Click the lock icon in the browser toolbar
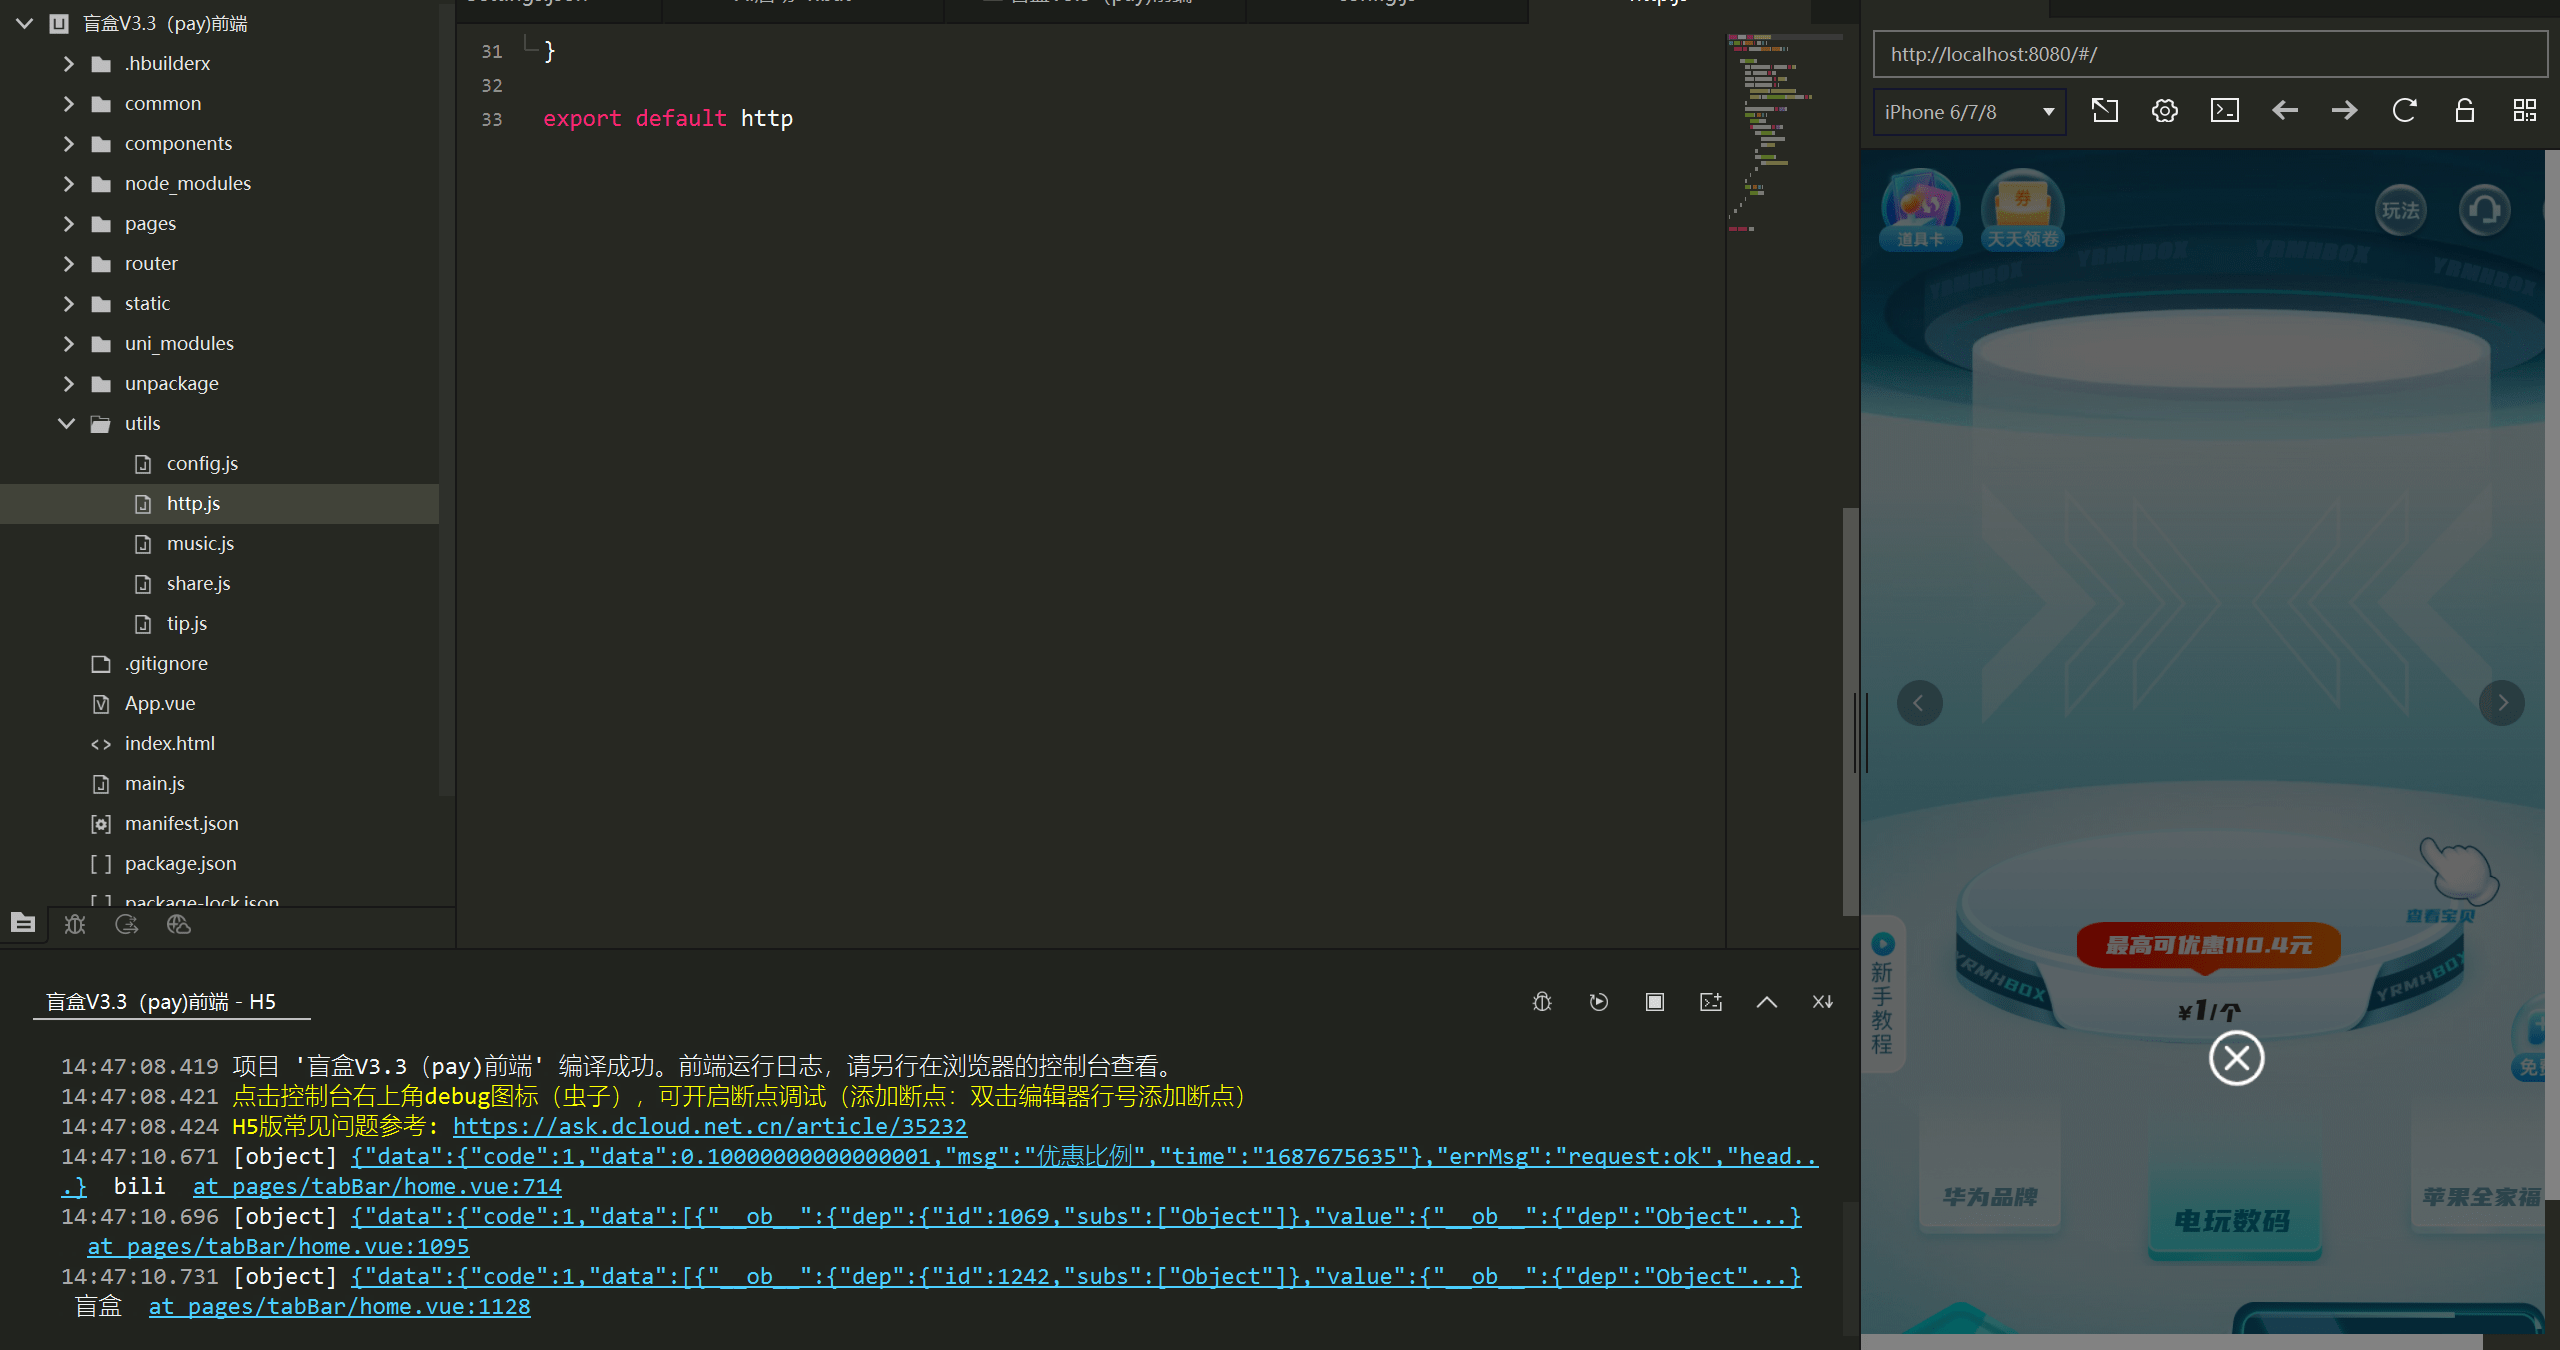Viewport: 2560px width, 1350px height. [x=2464, y=111]
